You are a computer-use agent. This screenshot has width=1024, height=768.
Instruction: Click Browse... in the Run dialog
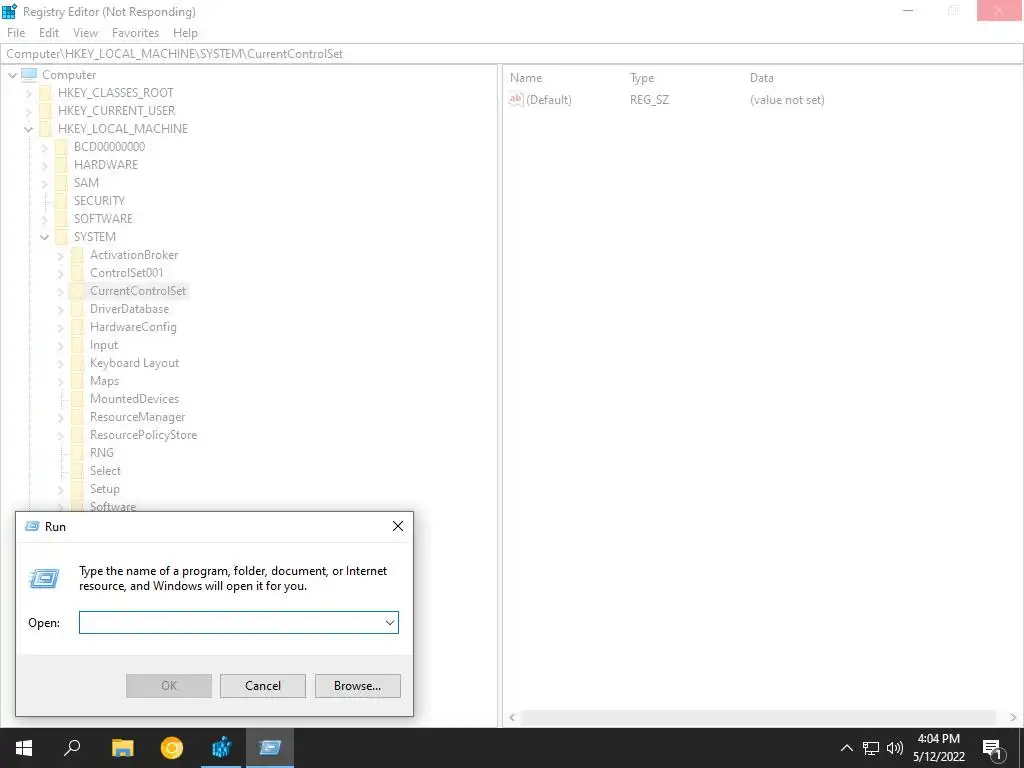[x=357, y=686]
